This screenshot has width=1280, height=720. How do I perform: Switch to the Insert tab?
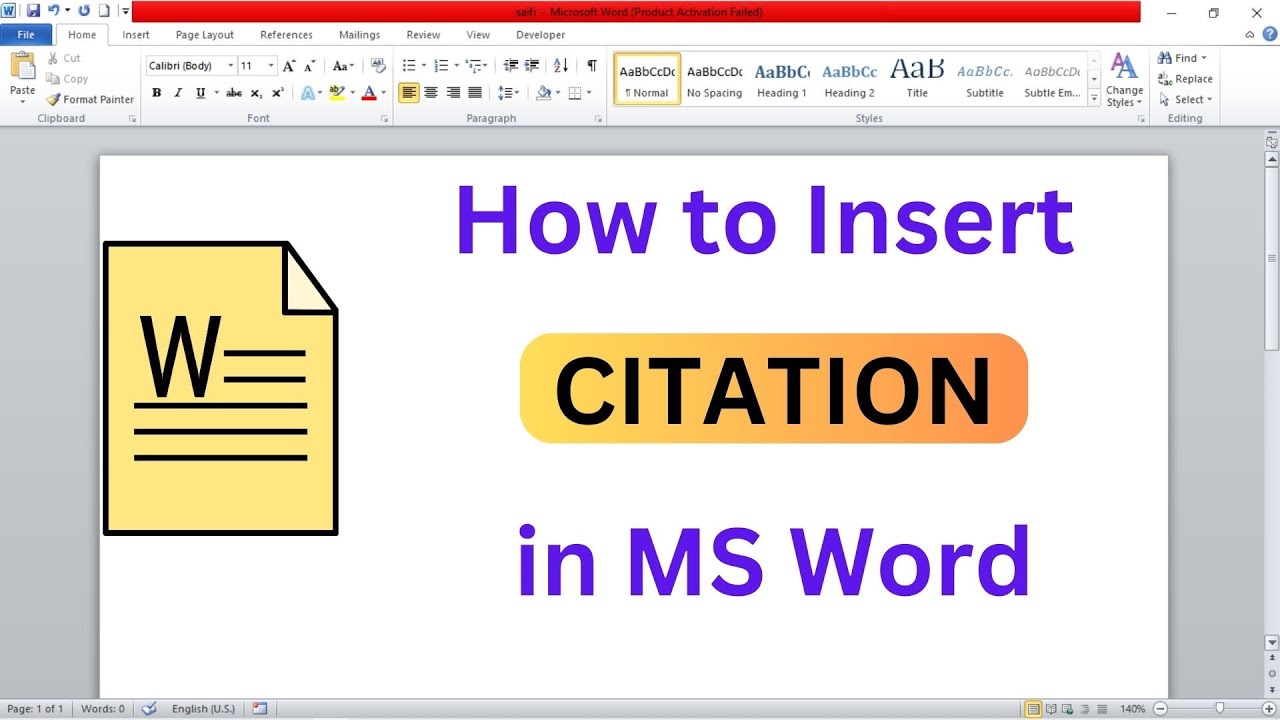136,35
